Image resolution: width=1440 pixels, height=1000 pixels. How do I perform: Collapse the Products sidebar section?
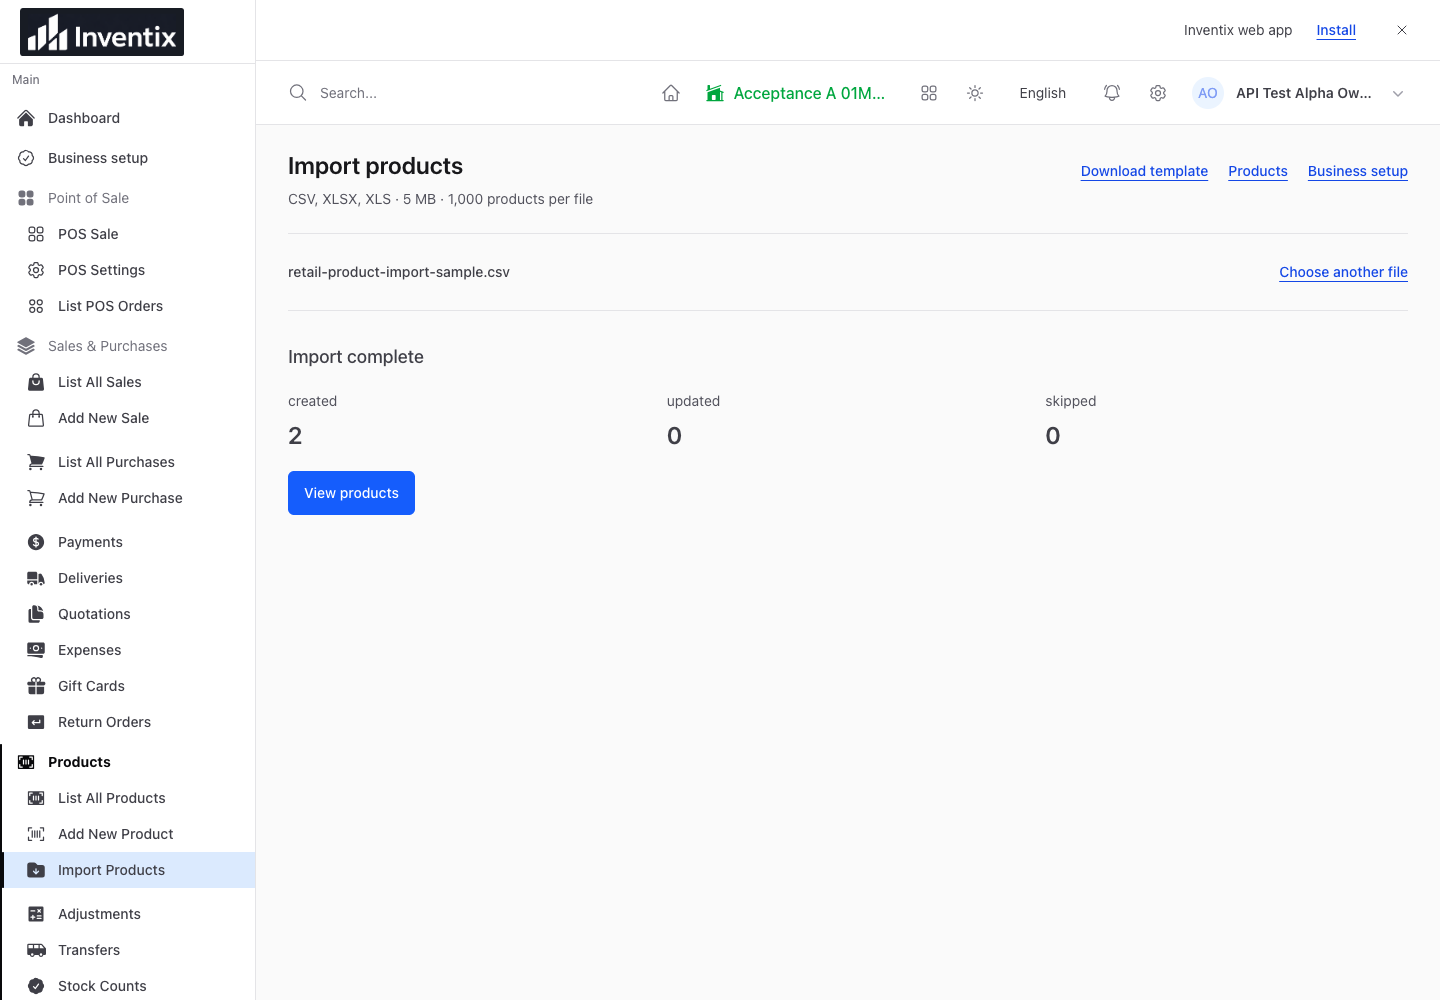pos(128,762)
